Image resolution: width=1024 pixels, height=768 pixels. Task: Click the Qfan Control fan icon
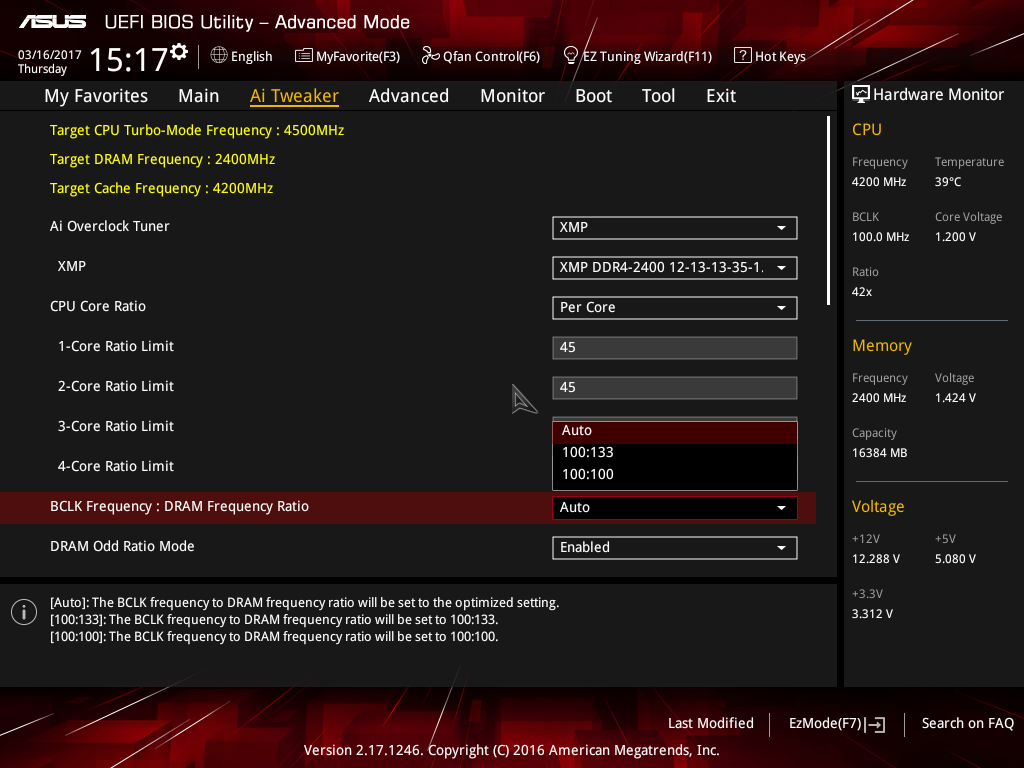430,56
